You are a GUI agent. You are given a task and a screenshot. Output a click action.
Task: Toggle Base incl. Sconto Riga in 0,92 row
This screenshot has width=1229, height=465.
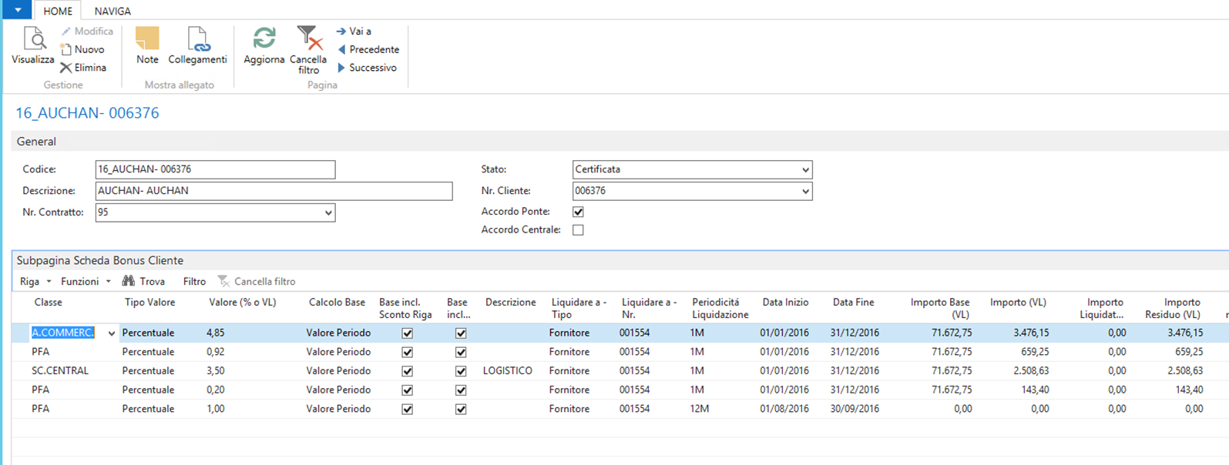click(x=407, y=352)
